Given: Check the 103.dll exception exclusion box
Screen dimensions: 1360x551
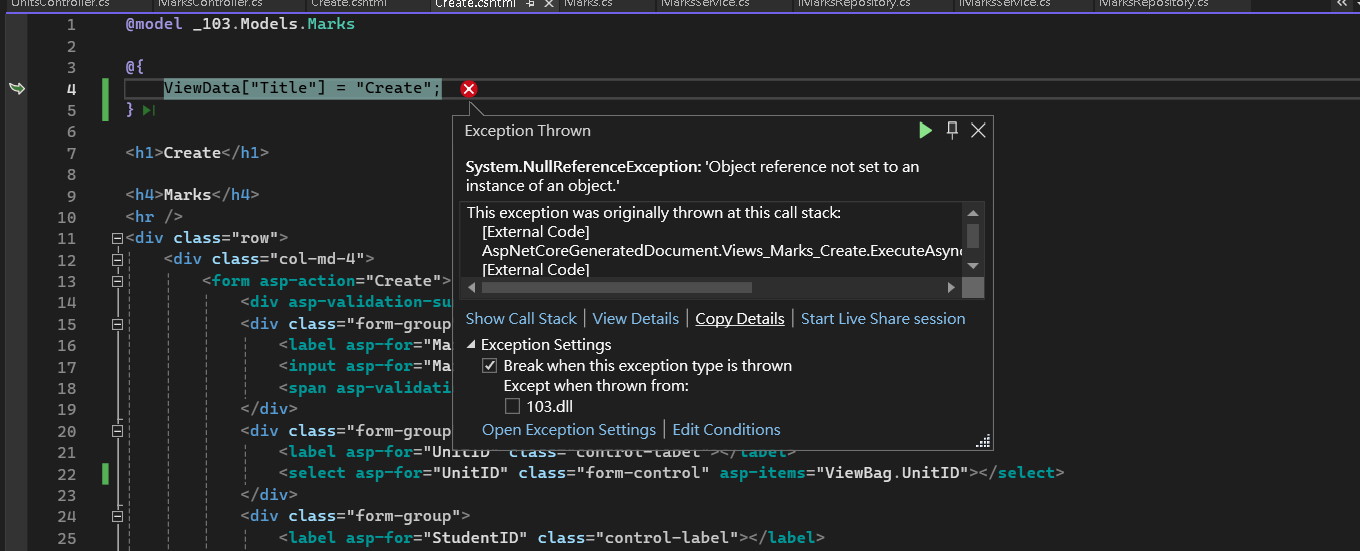Looking at the screenshot, I should (512, 406).
